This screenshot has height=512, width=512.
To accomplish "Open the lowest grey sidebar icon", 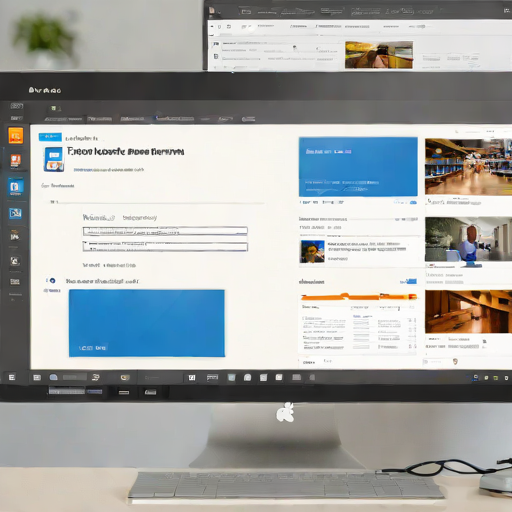I will pyautogui.click(x=15, y=282).
